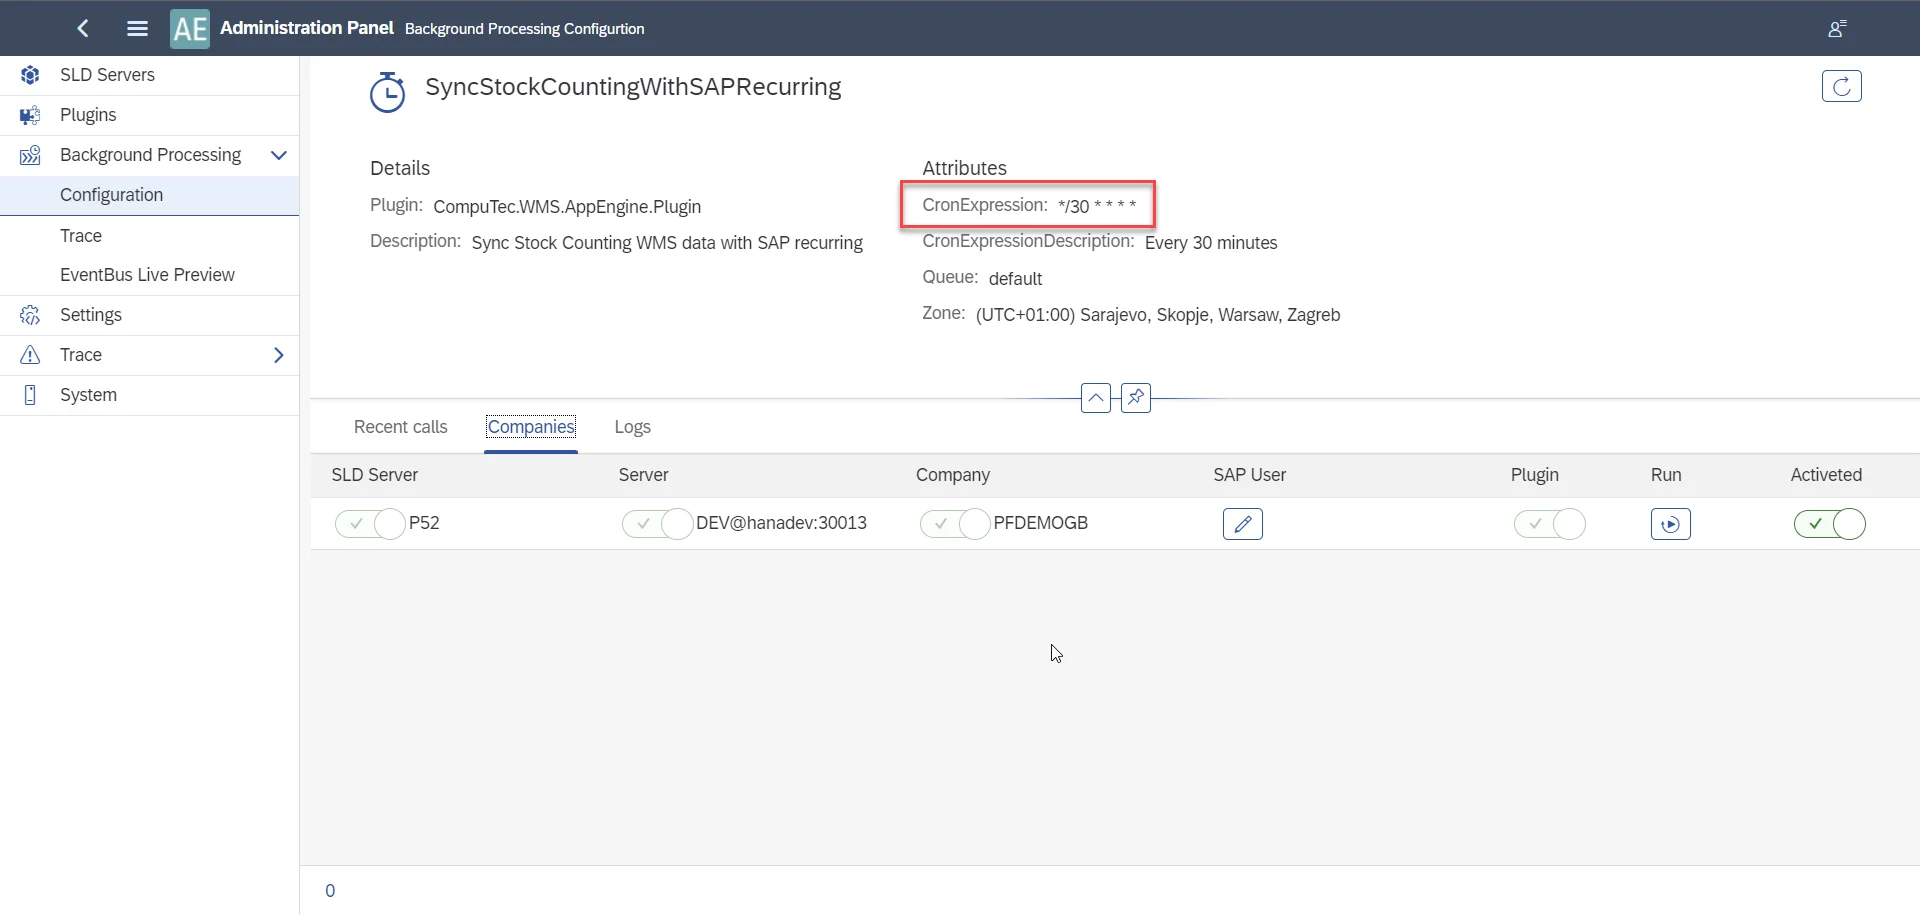
Task: Toggle the Company PFDEMOGB switch
Action: 955,524
